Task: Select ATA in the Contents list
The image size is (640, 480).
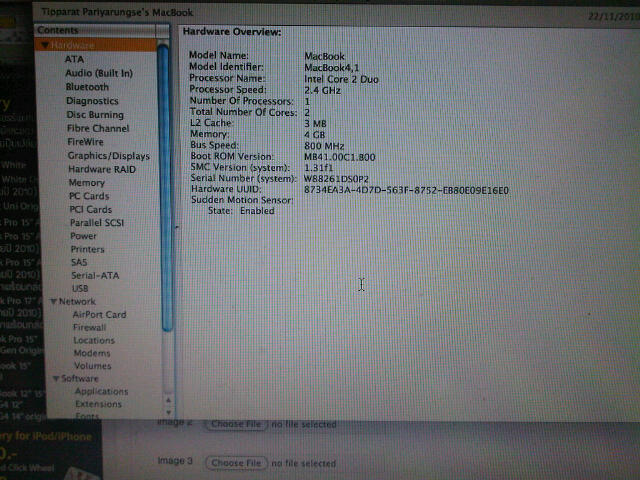Action: pyautogui.click(x=74, y=59)
